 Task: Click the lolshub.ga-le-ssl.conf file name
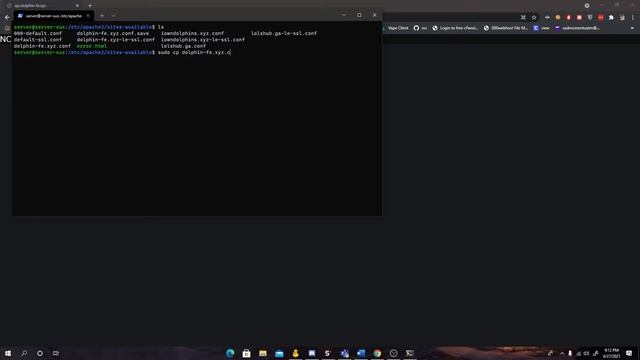284,33
